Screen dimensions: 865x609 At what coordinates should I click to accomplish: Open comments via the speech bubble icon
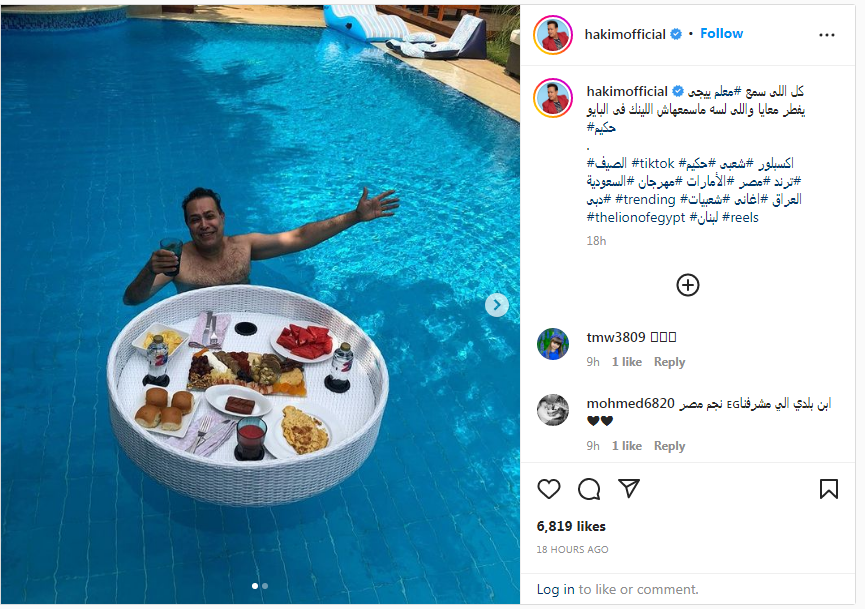[589, 489]
